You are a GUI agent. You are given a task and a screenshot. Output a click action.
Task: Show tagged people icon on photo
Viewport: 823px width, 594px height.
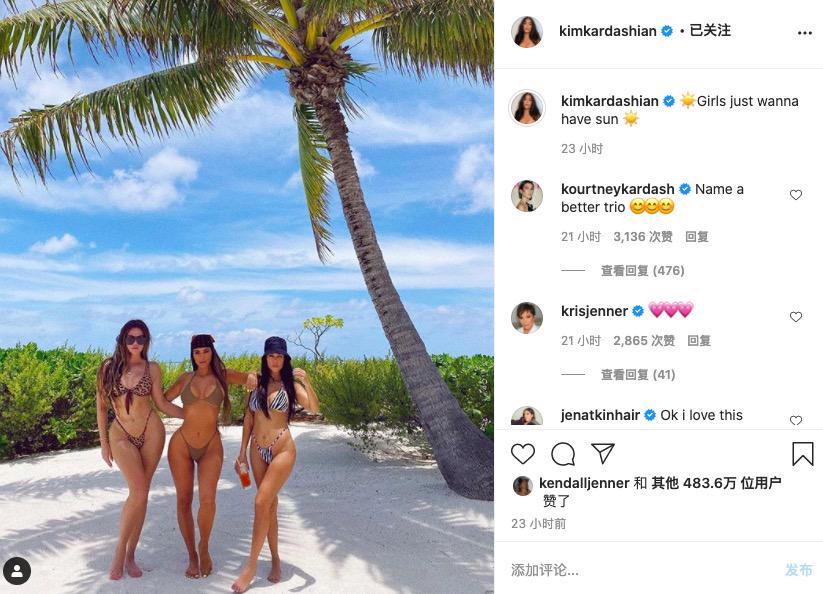coord(17,571)
